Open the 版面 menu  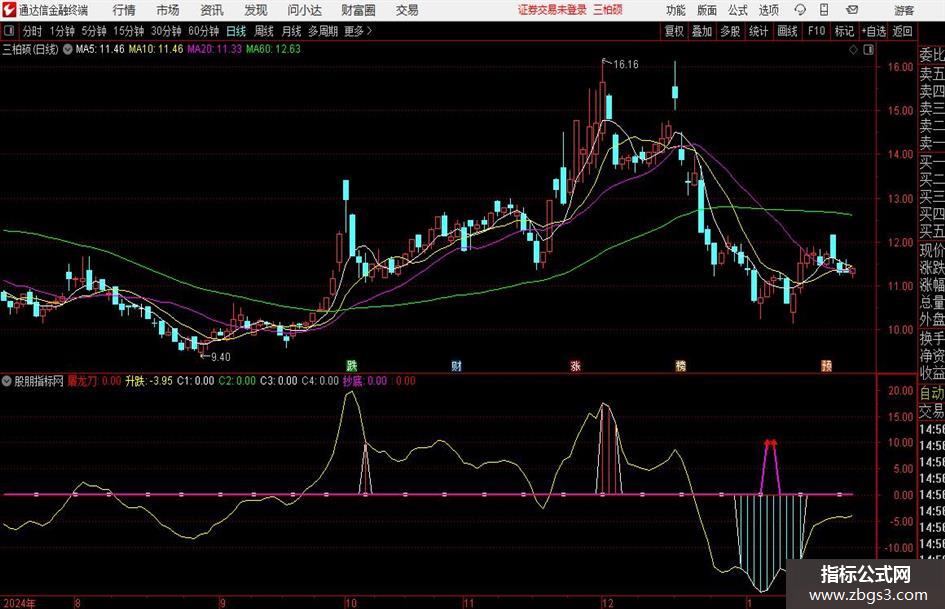pyautogui.click(x=707, y=10)
